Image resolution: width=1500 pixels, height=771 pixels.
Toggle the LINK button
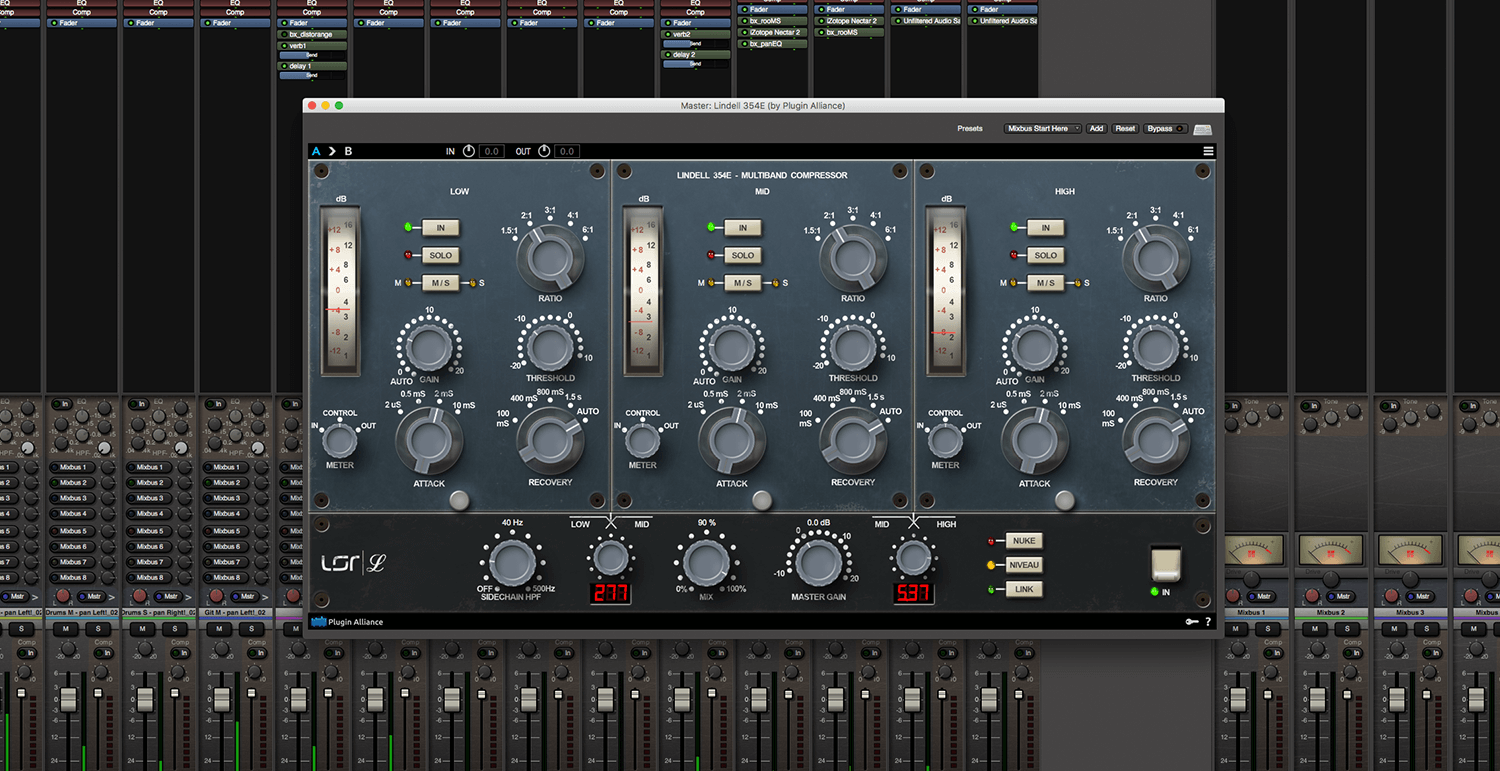click(x=1024, y=589)
